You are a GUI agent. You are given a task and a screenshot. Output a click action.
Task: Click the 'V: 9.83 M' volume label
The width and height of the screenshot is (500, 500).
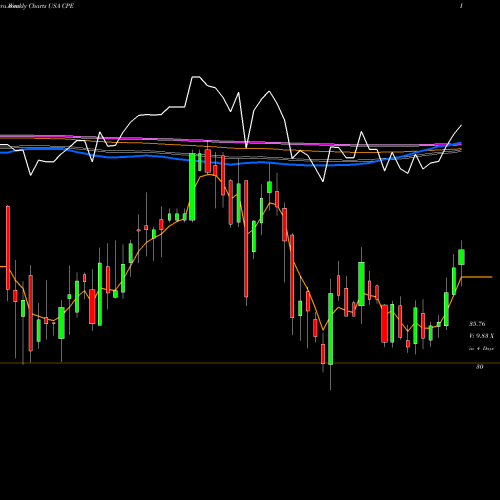click(481, 336)
